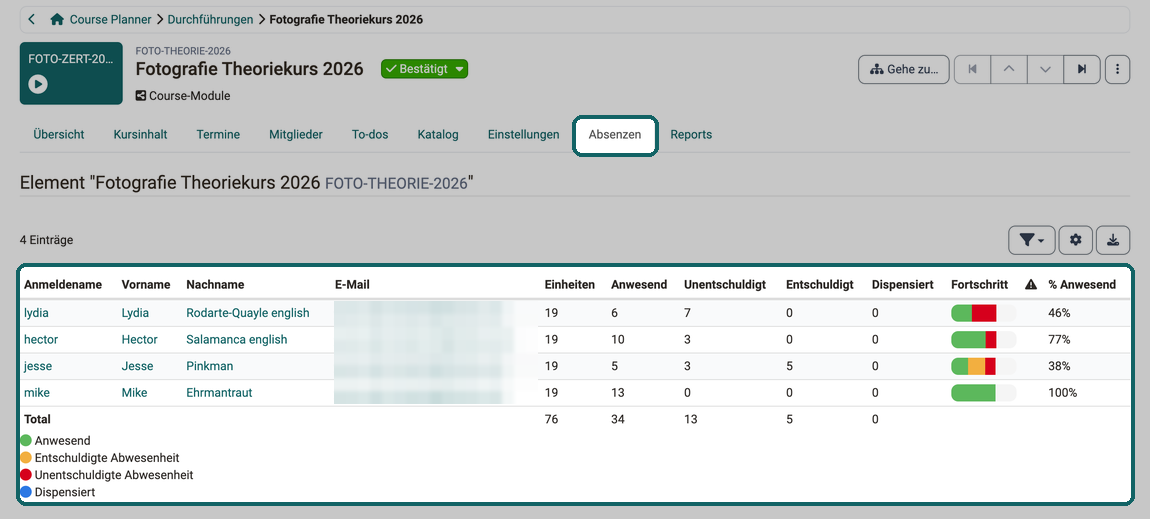The height and width of the screenshot is (519, 1150).
Task: Sort by Vorname column header
Action: coord(146,284)
